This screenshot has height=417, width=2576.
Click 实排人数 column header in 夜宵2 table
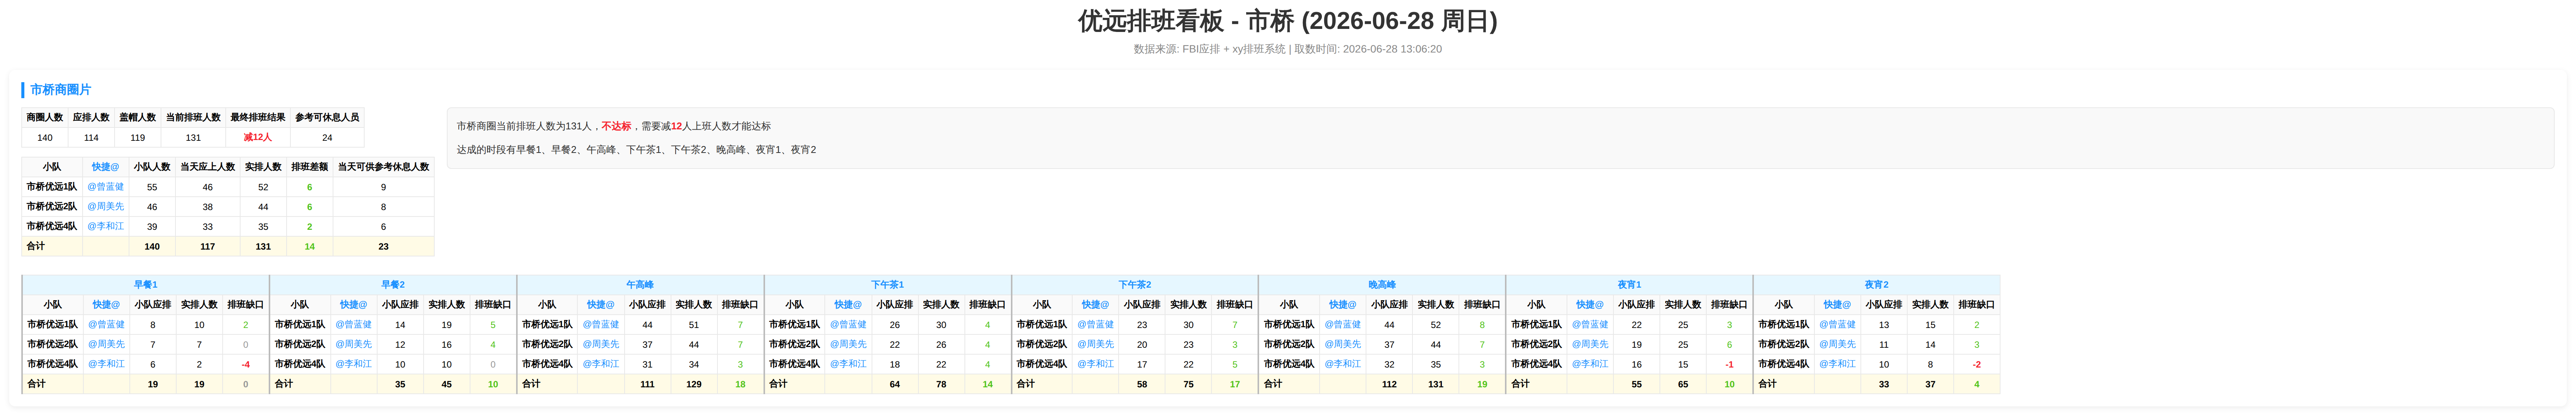(1930, 305)
